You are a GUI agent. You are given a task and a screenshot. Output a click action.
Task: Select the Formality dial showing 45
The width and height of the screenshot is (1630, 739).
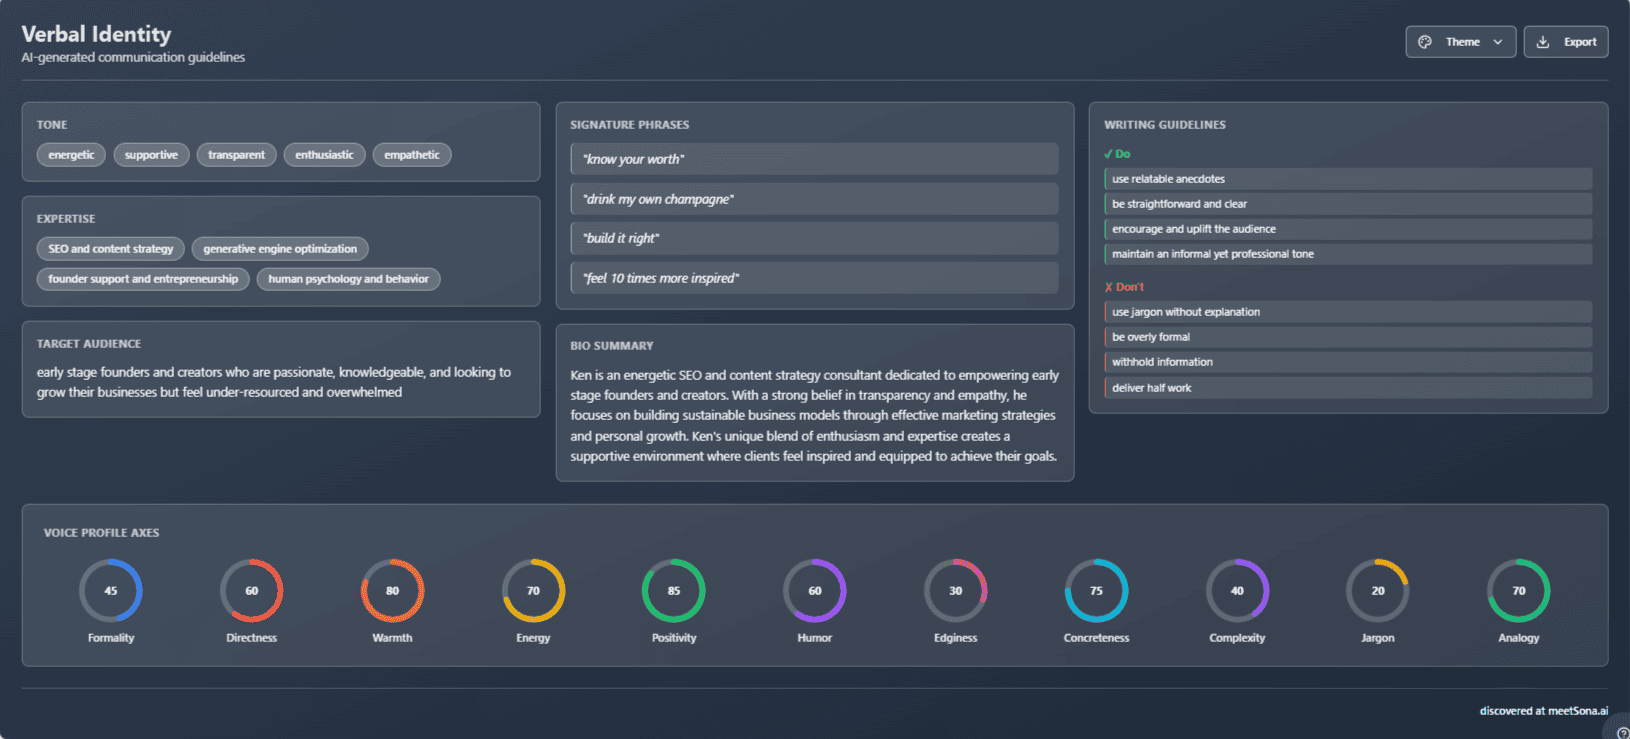point(111,591)
